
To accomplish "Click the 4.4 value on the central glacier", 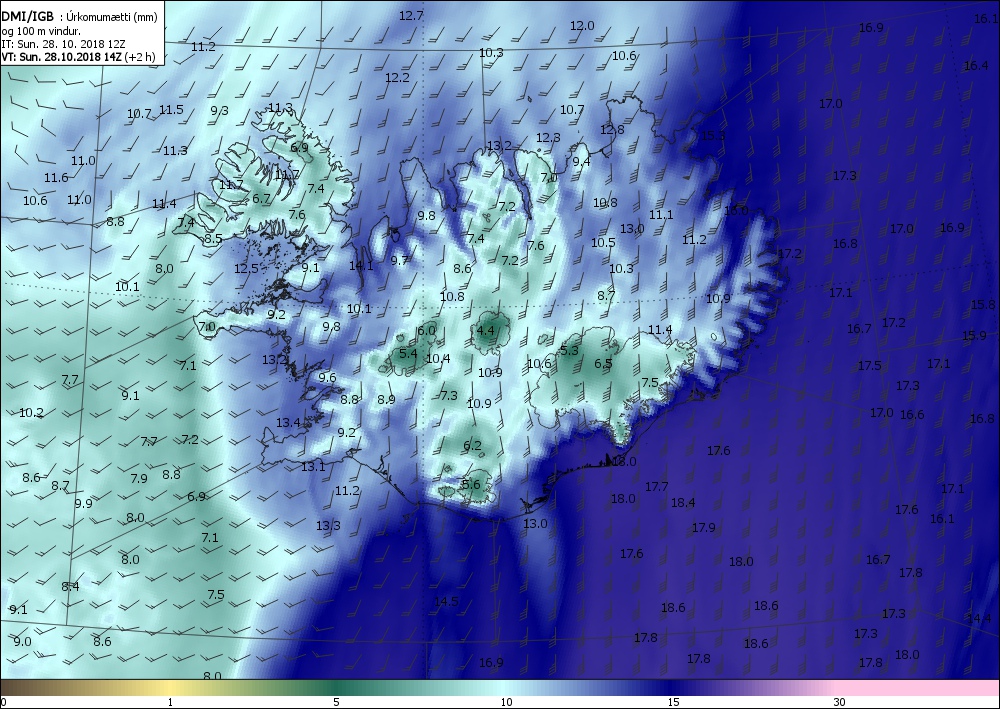I will pyautogui.click(x=485, y=330).
